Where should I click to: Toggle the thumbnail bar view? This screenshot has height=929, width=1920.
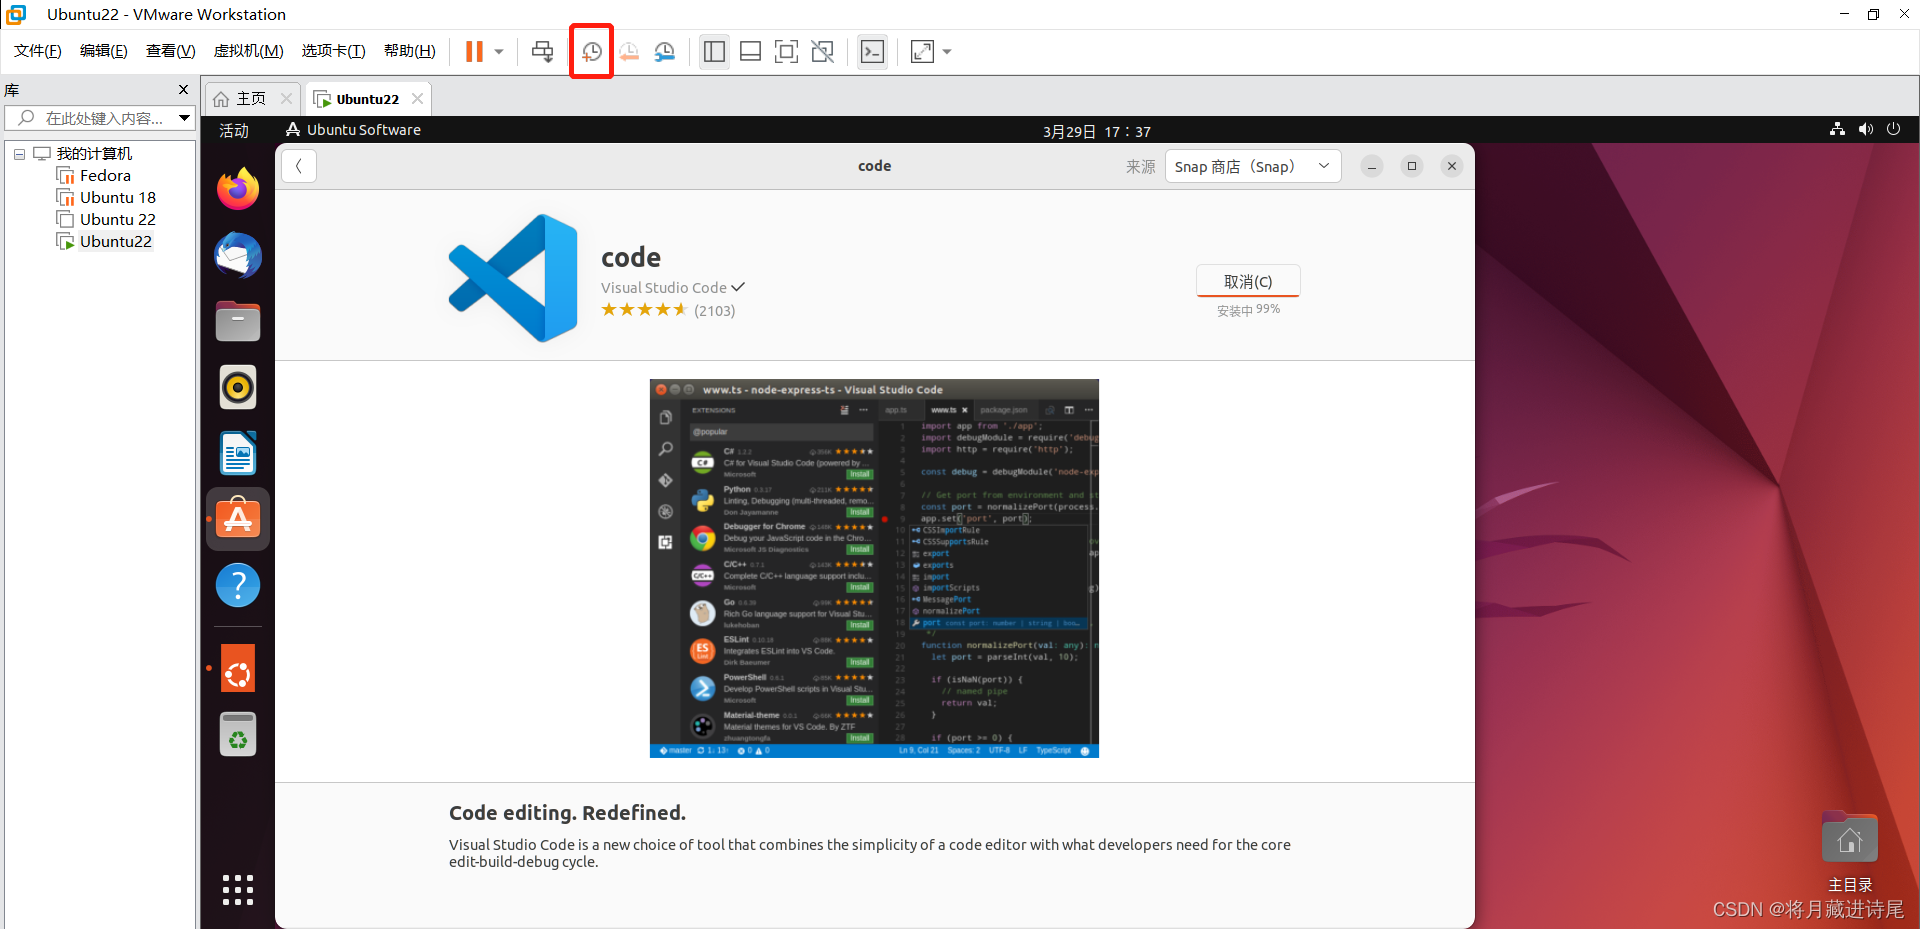pyautogui.click(x=750, y=51)
